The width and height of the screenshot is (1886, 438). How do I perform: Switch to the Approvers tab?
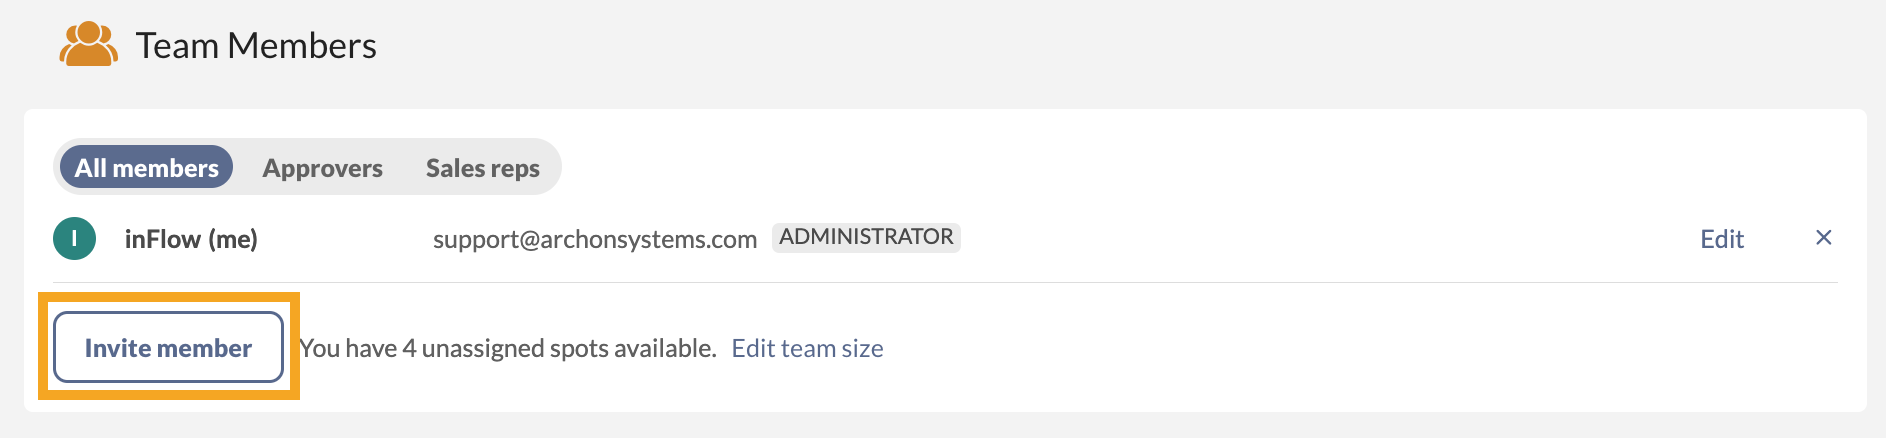(322, 168)
